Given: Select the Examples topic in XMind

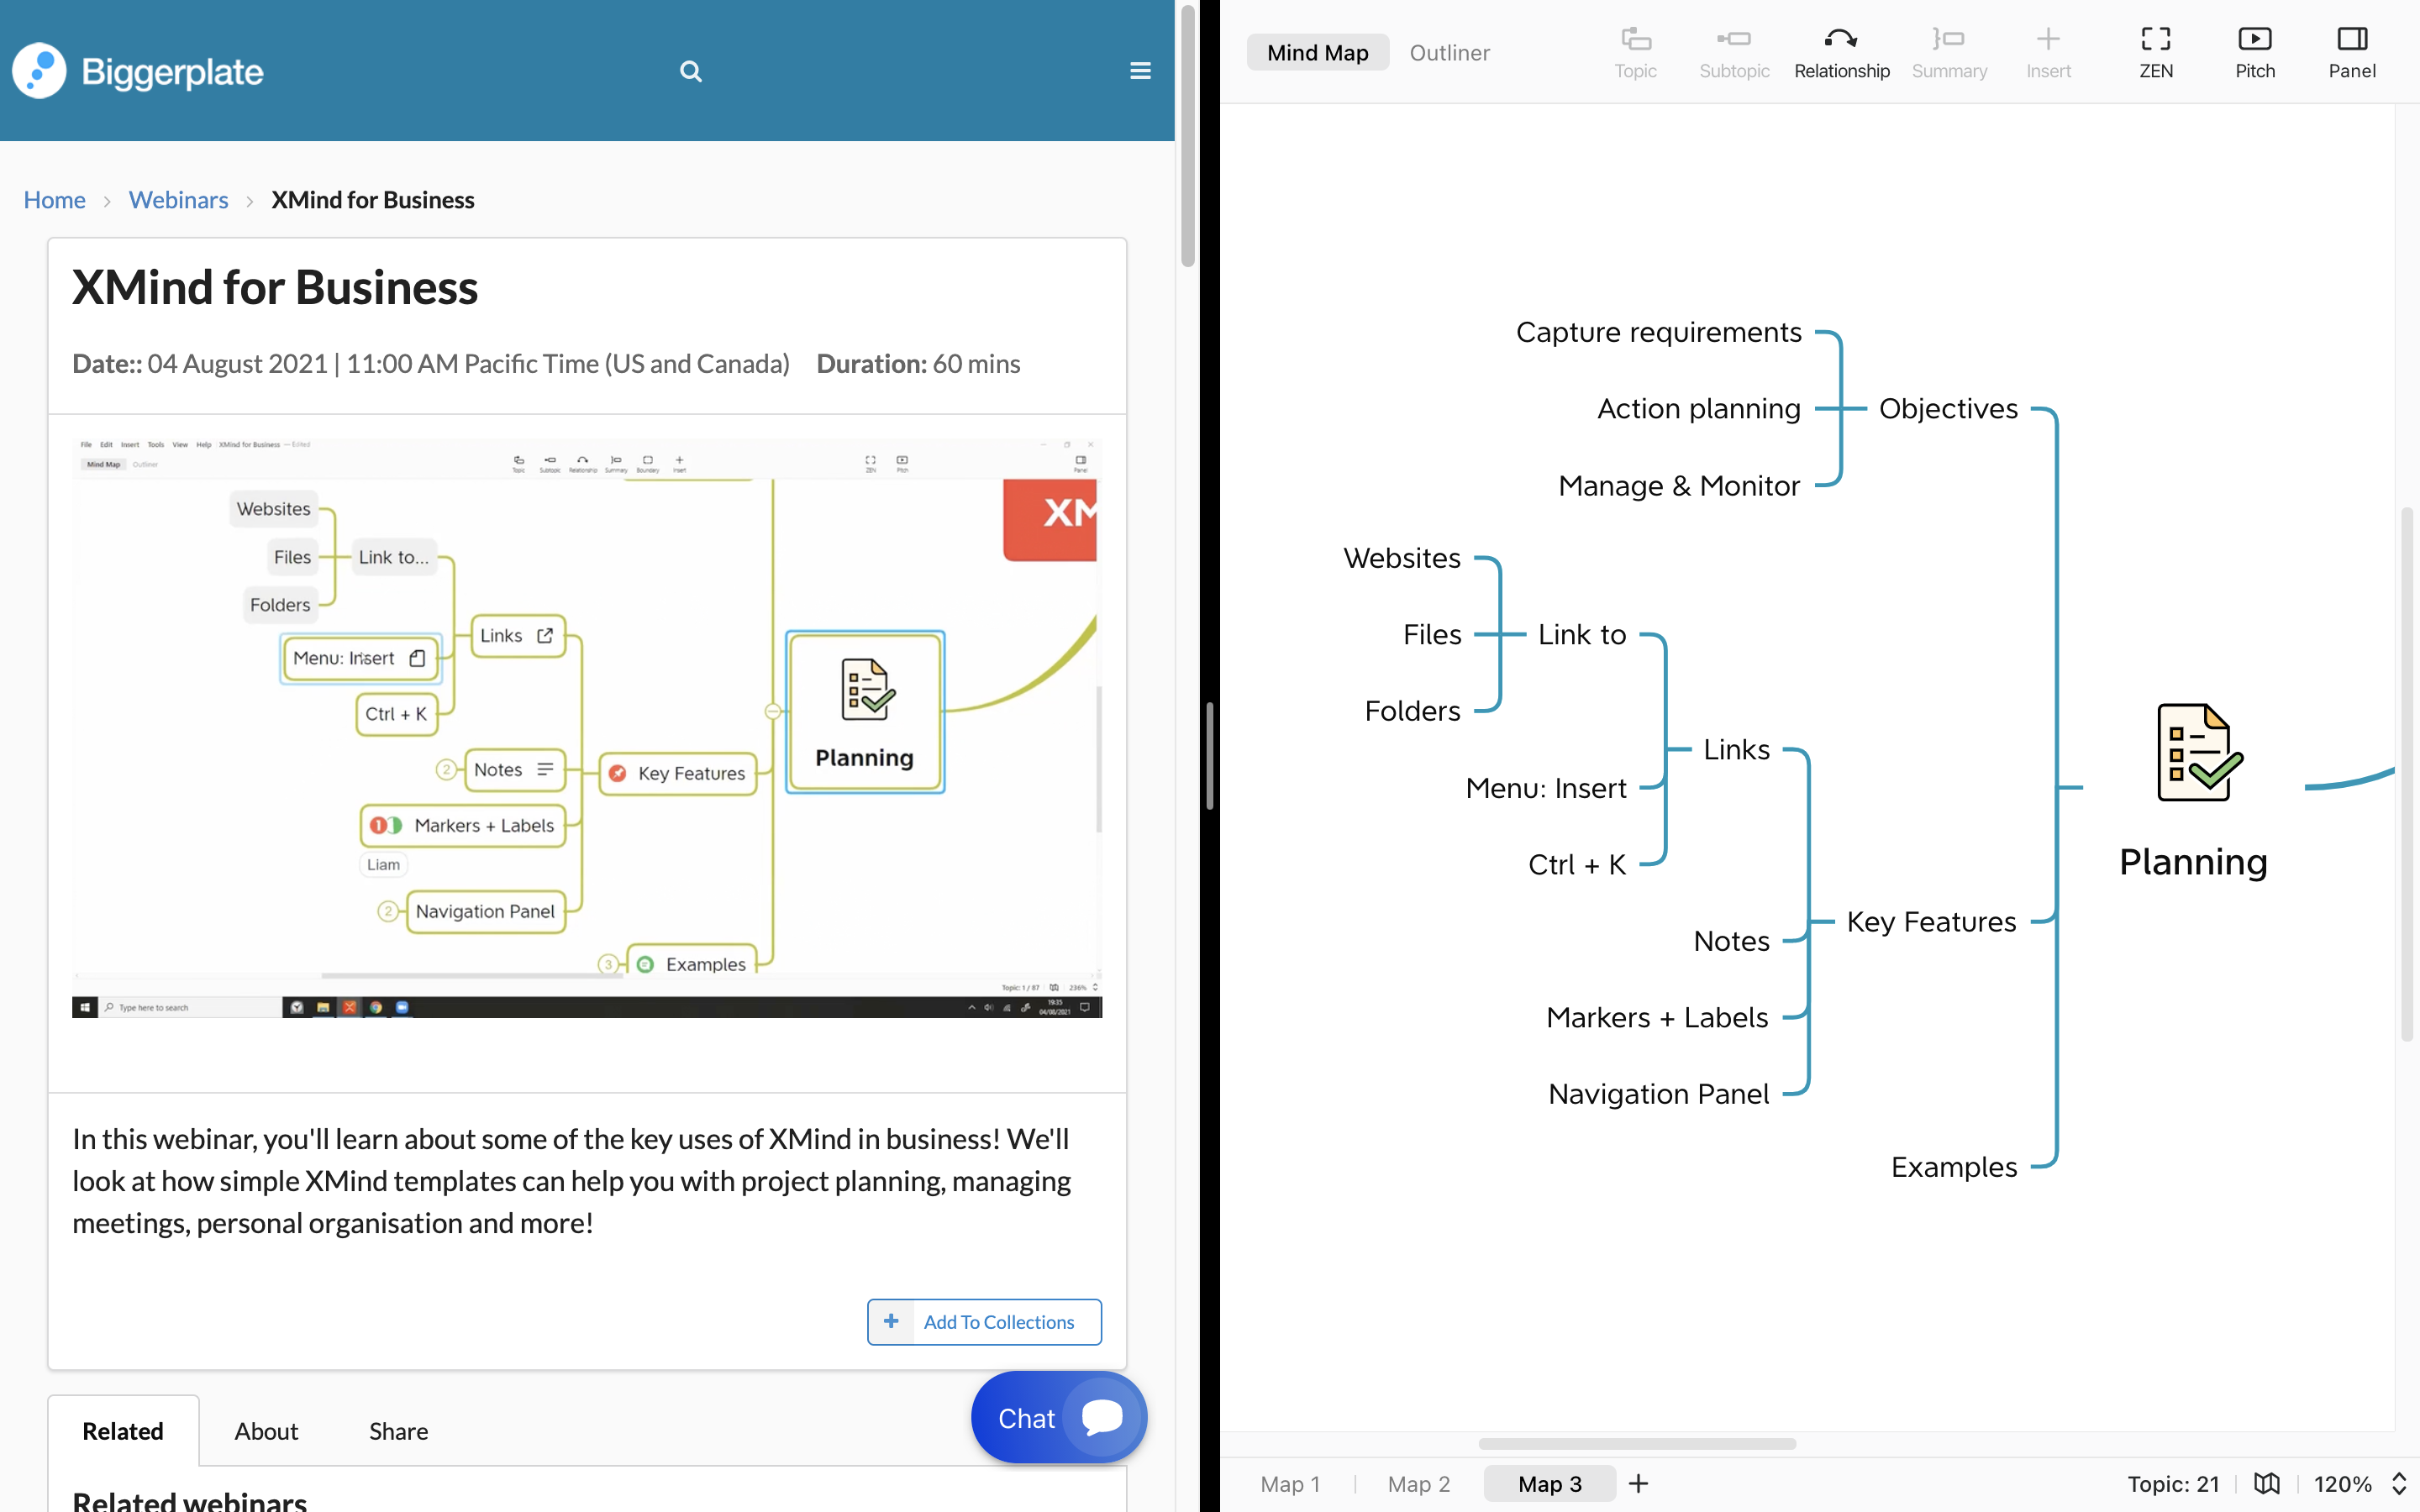Looking at the screenshot, I should click(1954, 1167).
